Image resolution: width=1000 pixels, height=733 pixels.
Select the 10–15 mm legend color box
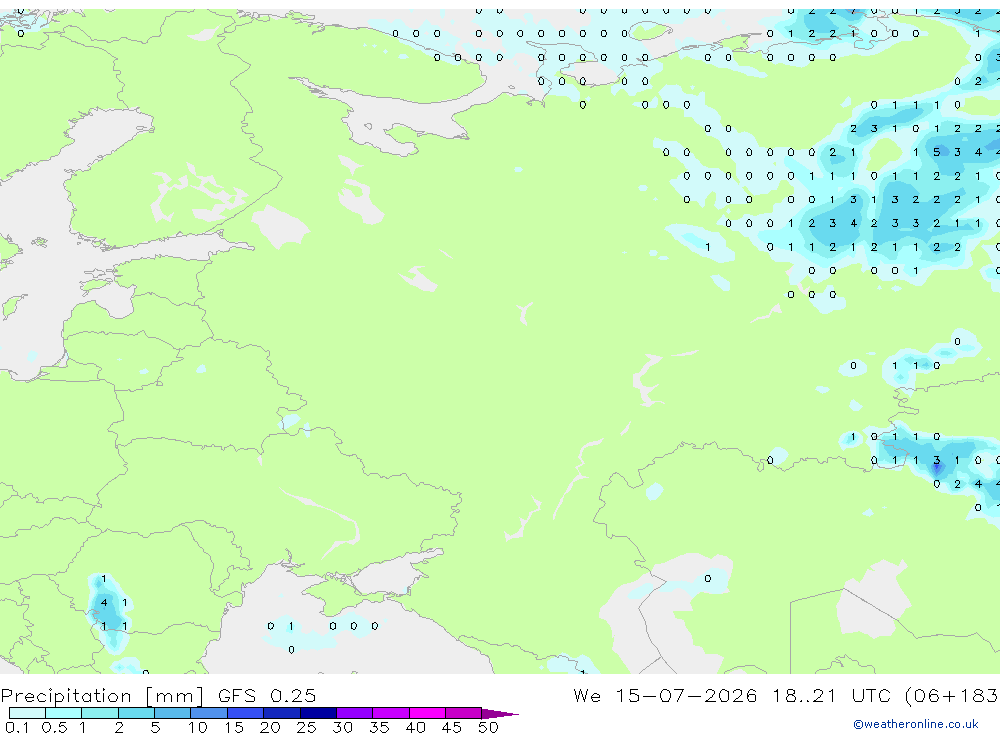209,713
